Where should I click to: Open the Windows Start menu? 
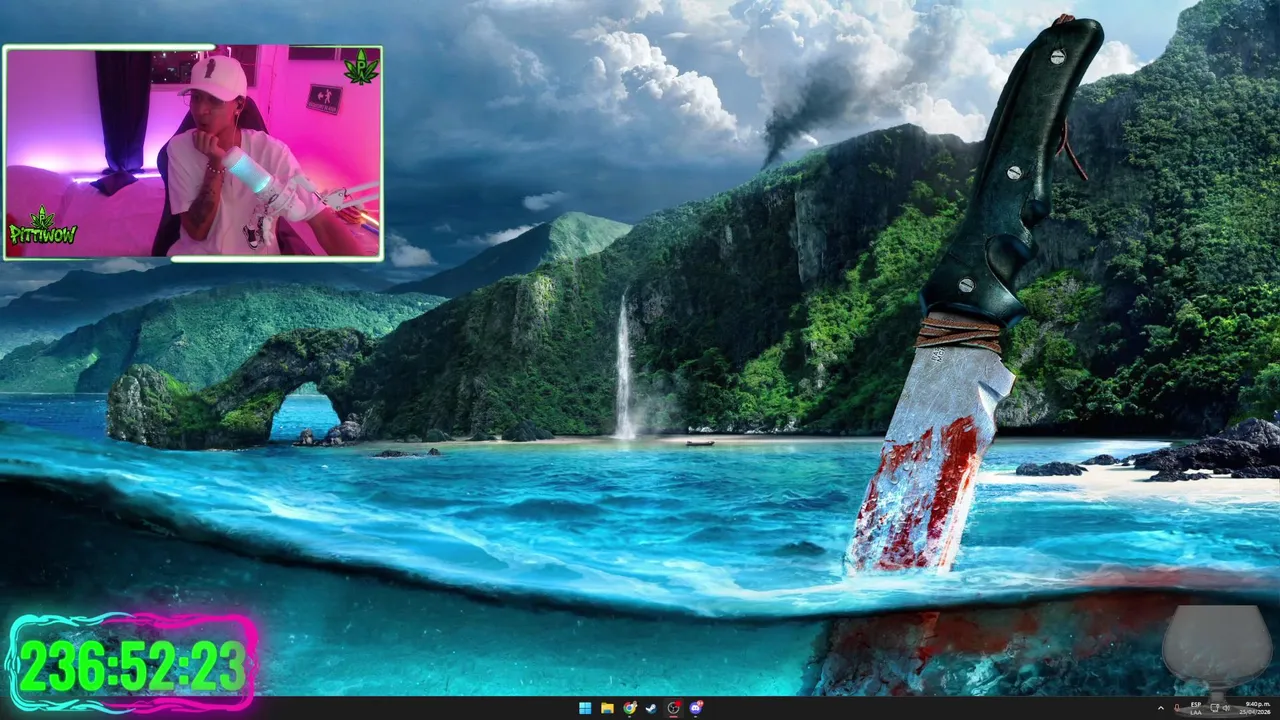(x=585, y=708)
